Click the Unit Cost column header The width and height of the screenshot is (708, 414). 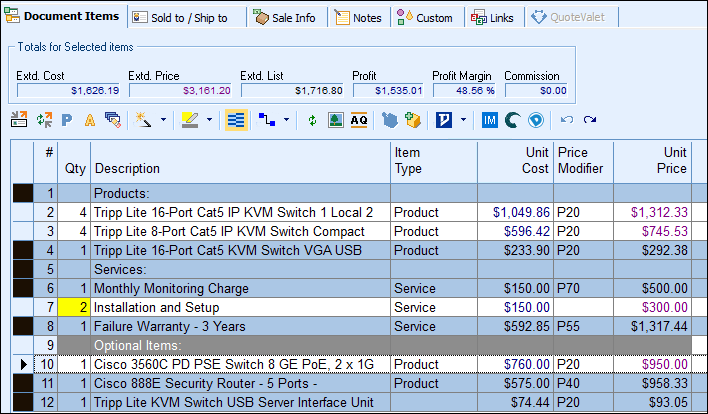(516, 161)
